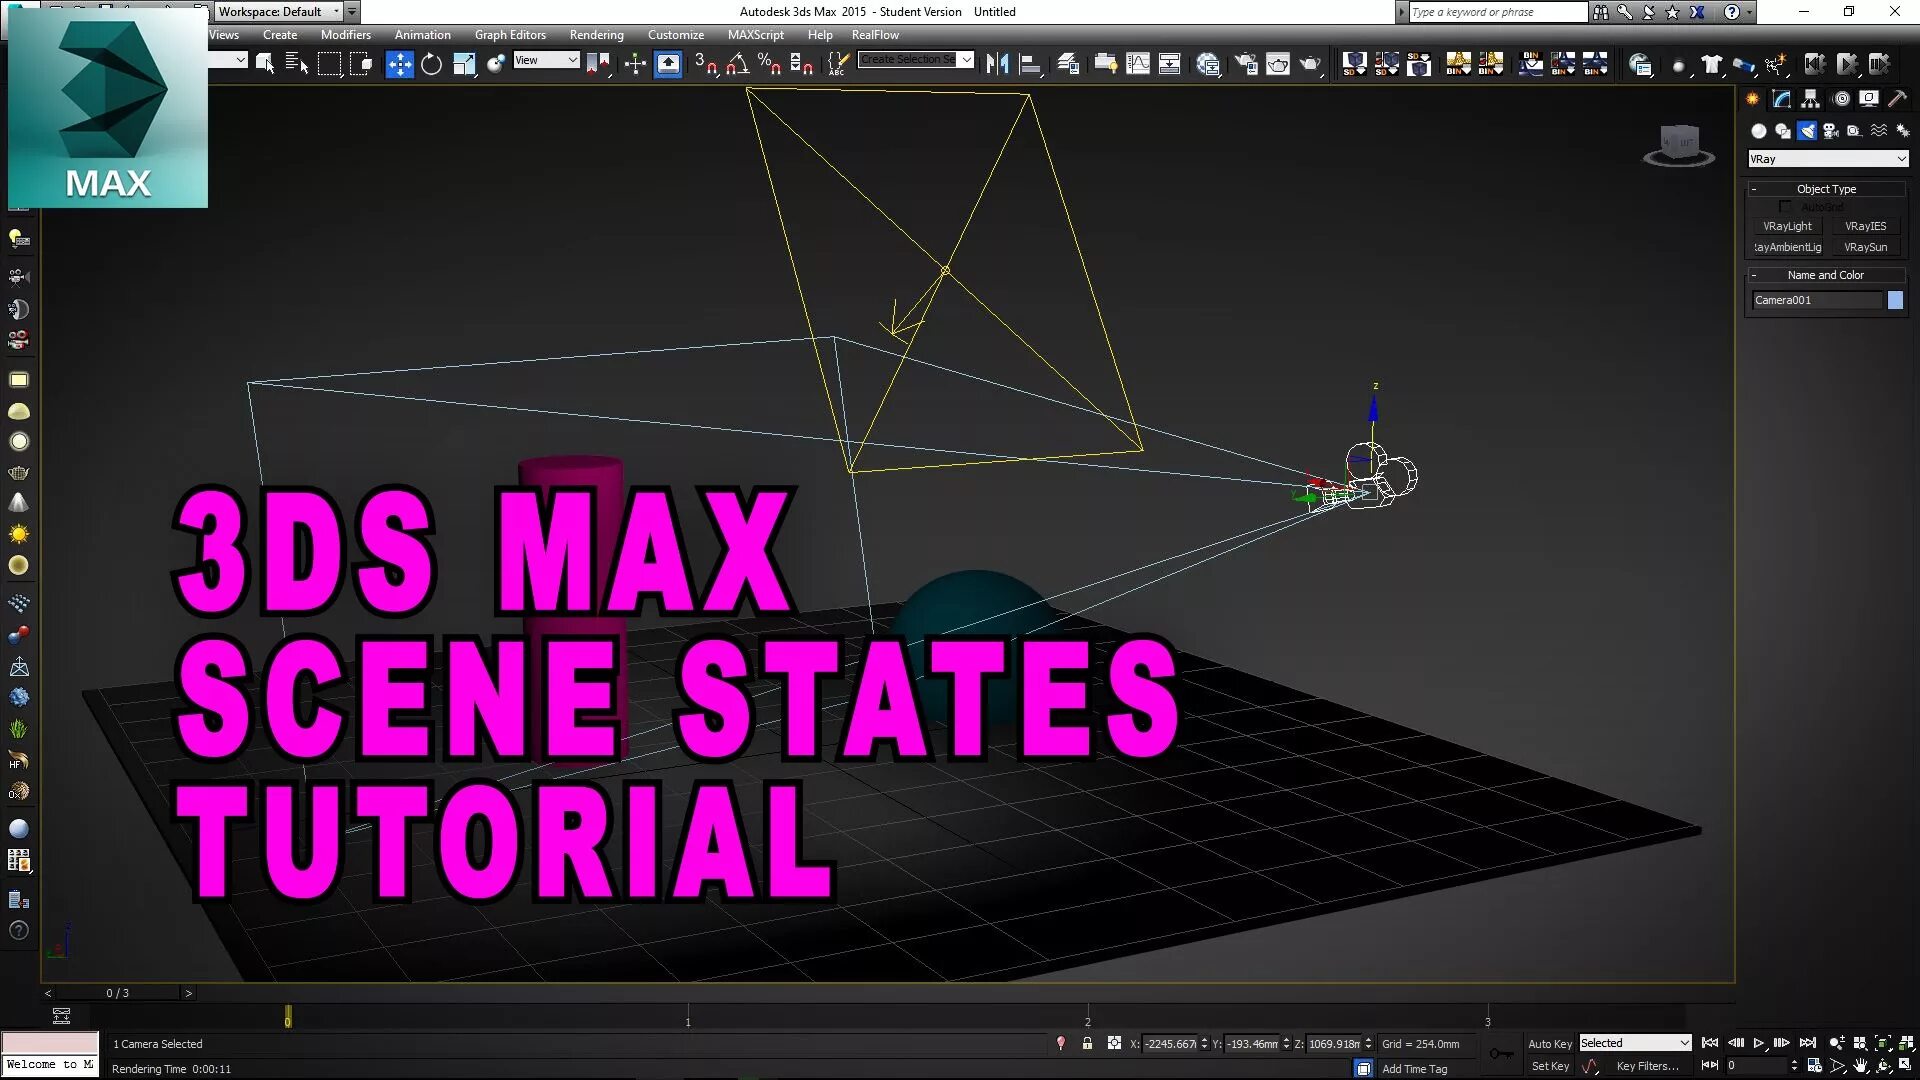This screenshot has width=1920, height=1080.
Task: Activate the Select and Rotate tool
Action: (x=431, y=65)
